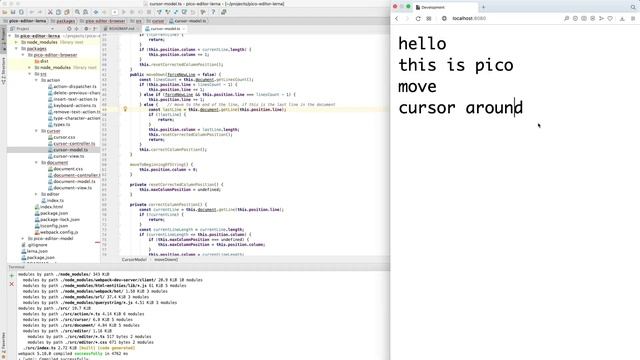
Task: Click the moveDown() breadcrumb below editor
Action: [x=166, y=260]
